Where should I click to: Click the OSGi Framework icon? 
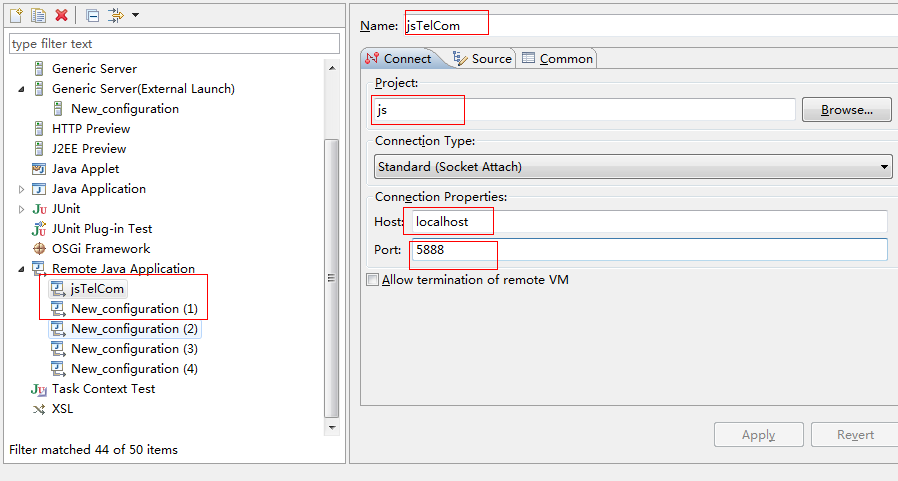click(39, 249)
